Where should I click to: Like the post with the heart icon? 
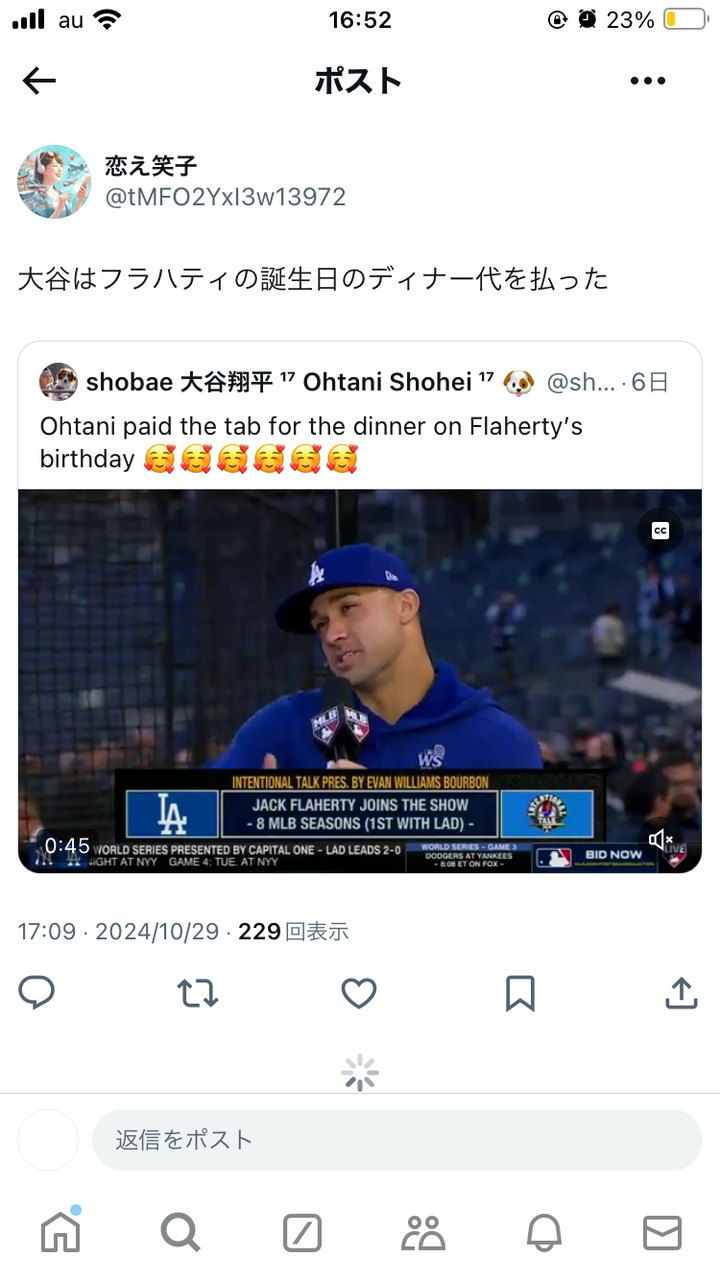click(x=359, y=993)
